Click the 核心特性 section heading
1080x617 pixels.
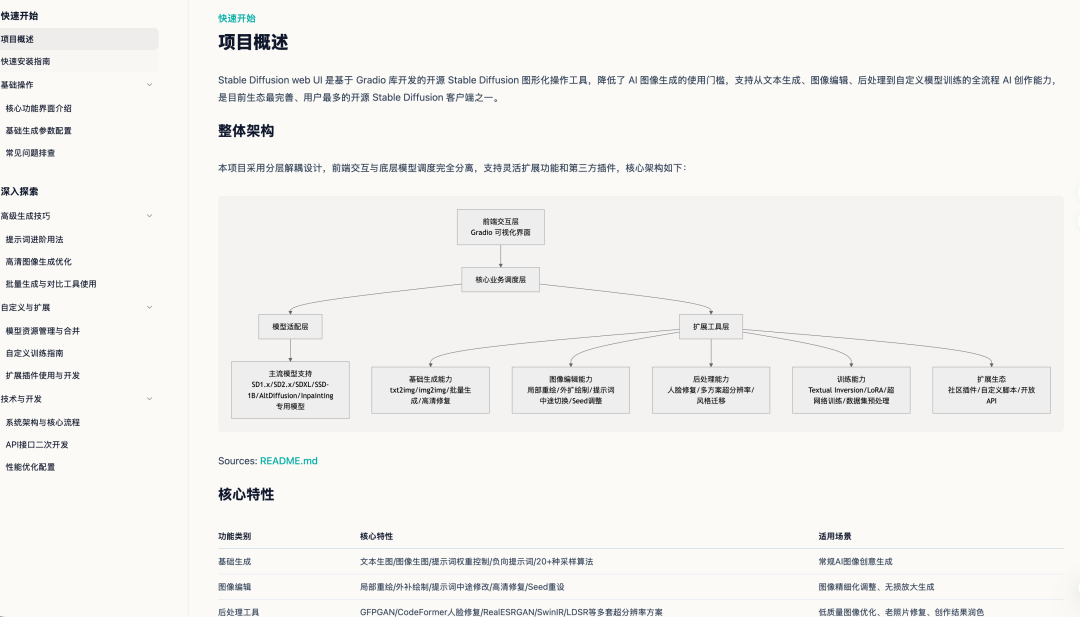tap(246, 494)
